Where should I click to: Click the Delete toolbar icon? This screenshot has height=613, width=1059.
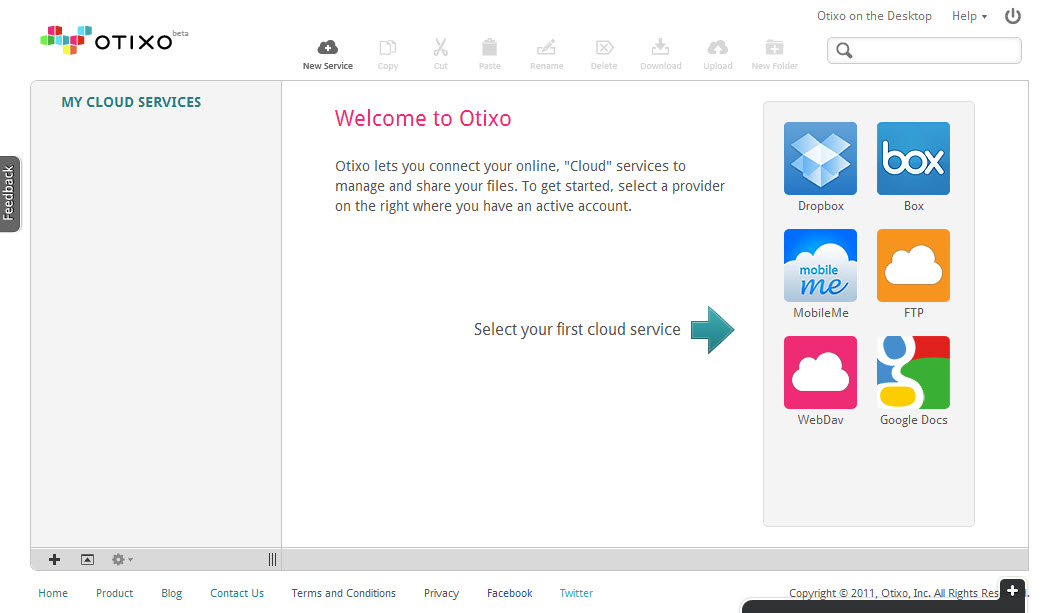[604, 47]
